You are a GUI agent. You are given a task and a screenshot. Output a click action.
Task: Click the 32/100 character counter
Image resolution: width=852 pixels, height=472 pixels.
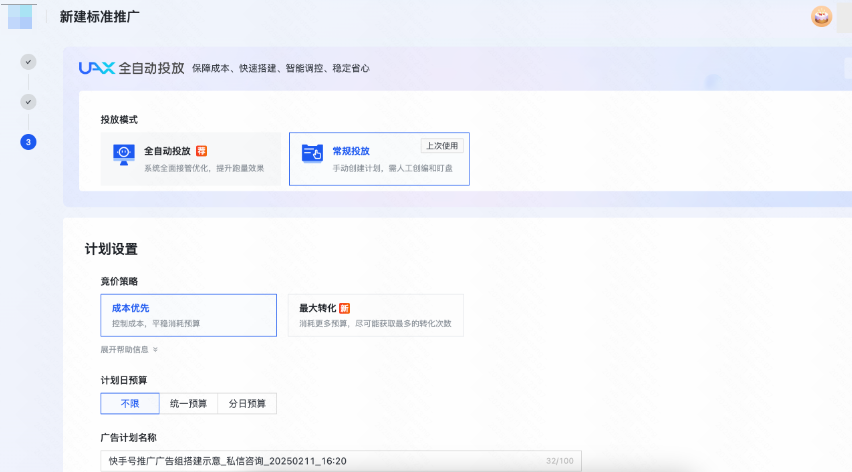point(560,461)
